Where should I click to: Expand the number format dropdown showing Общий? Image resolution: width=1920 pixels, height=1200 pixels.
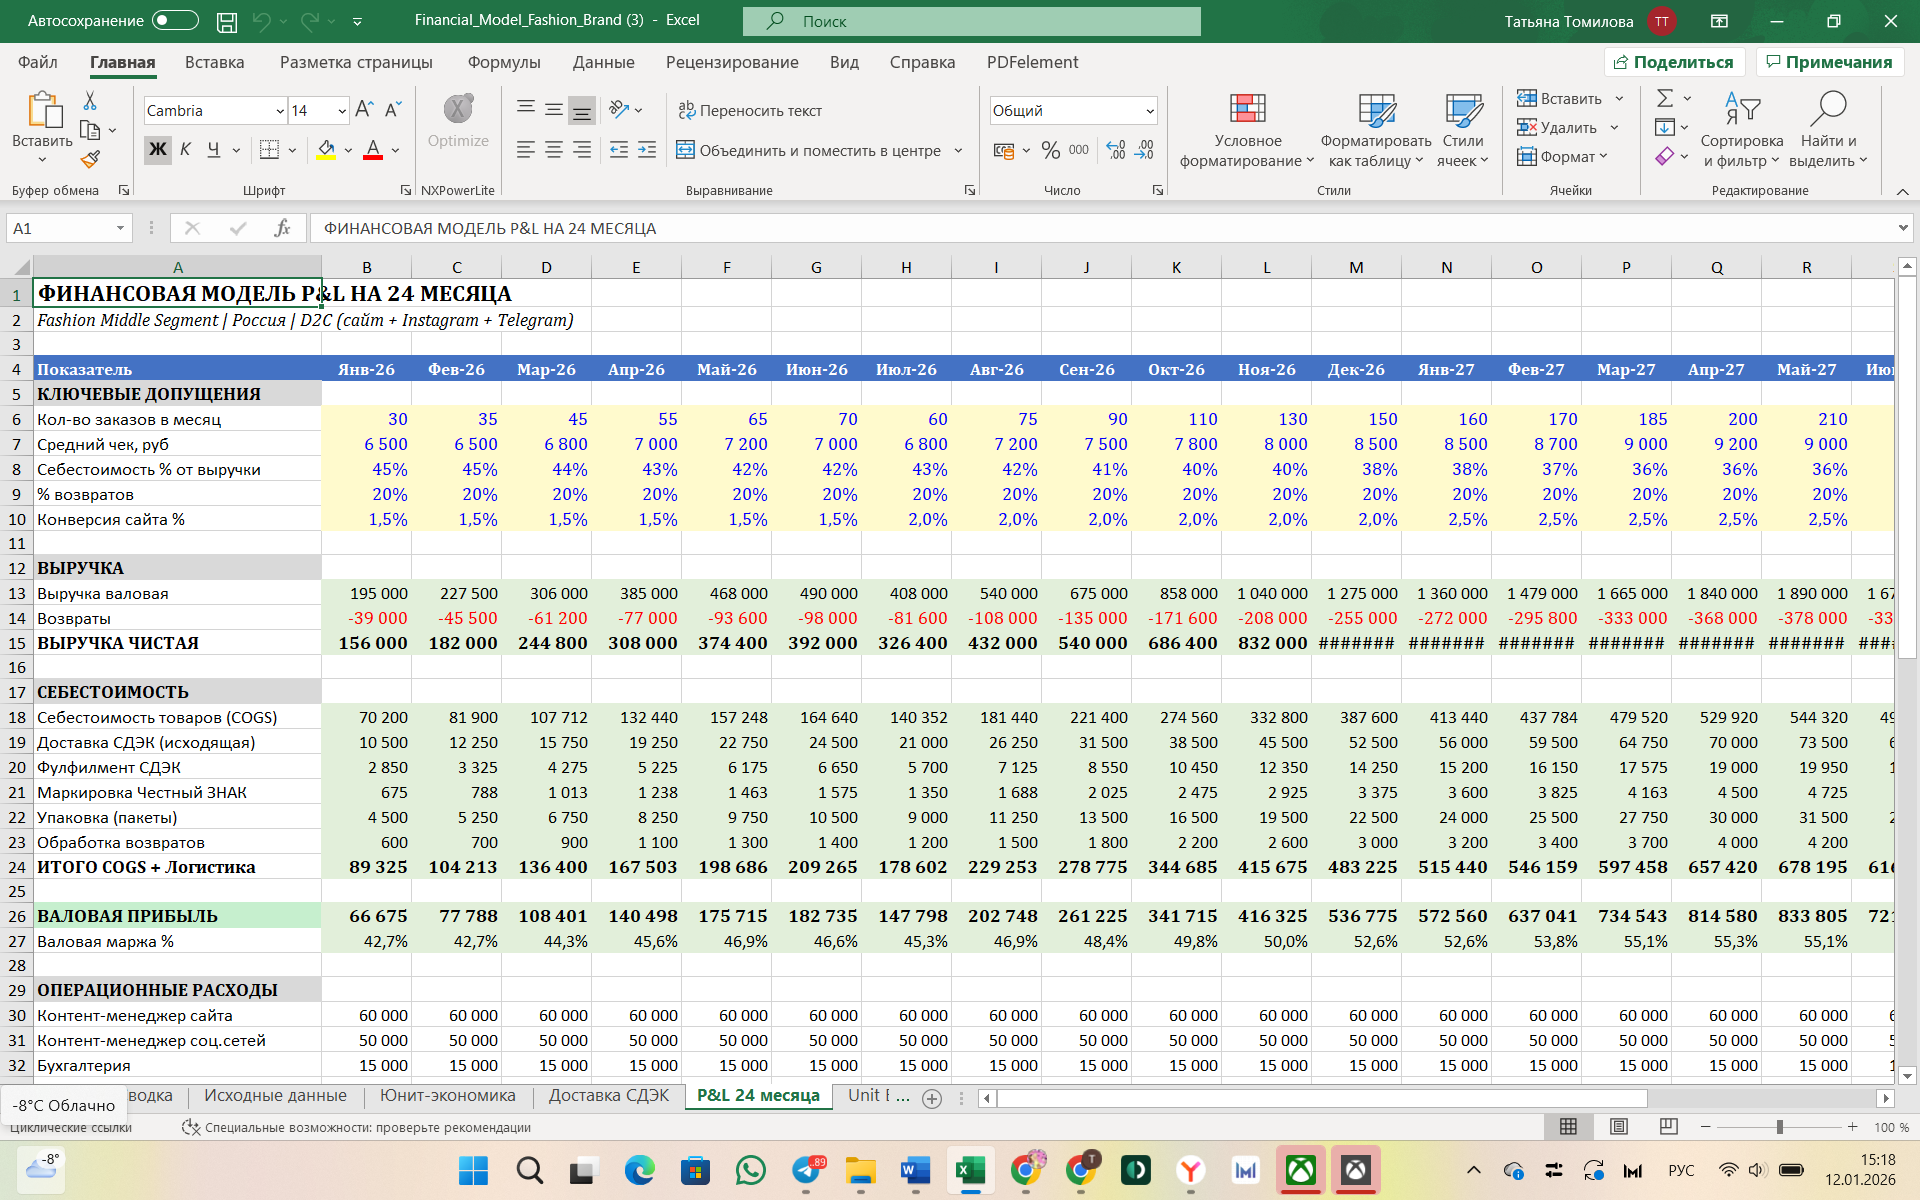1149,111
